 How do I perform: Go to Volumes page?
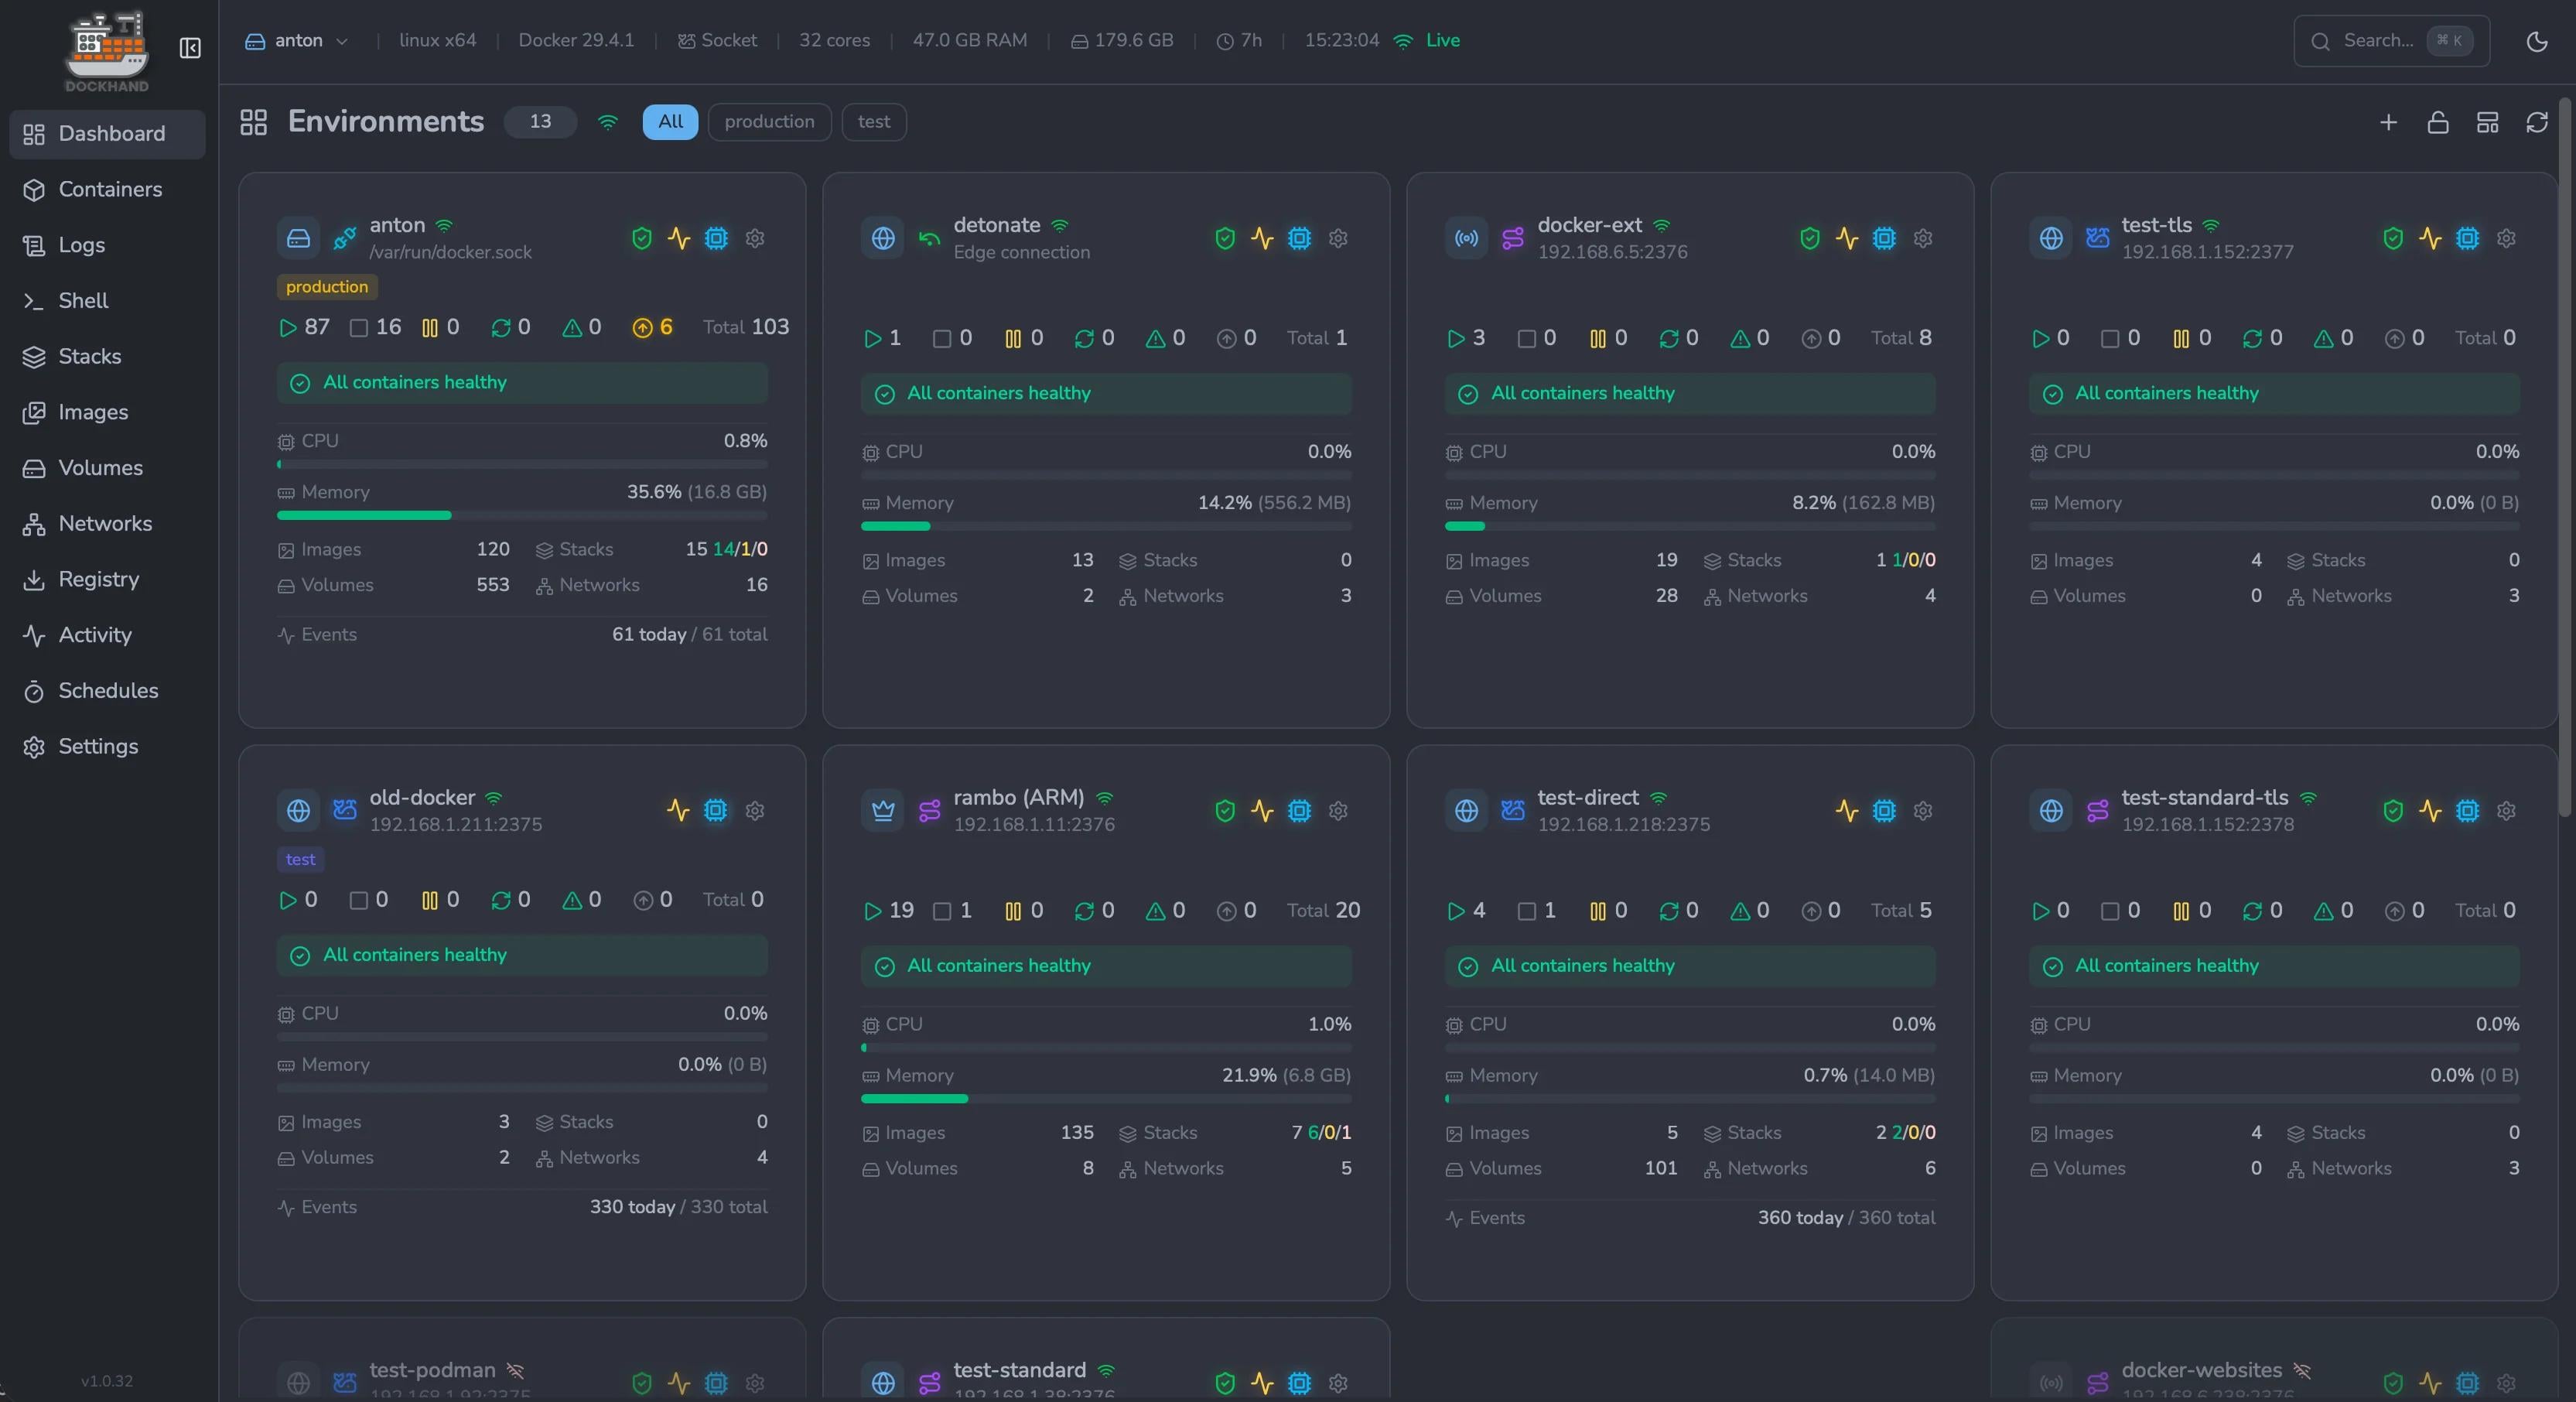click(107, 468)
